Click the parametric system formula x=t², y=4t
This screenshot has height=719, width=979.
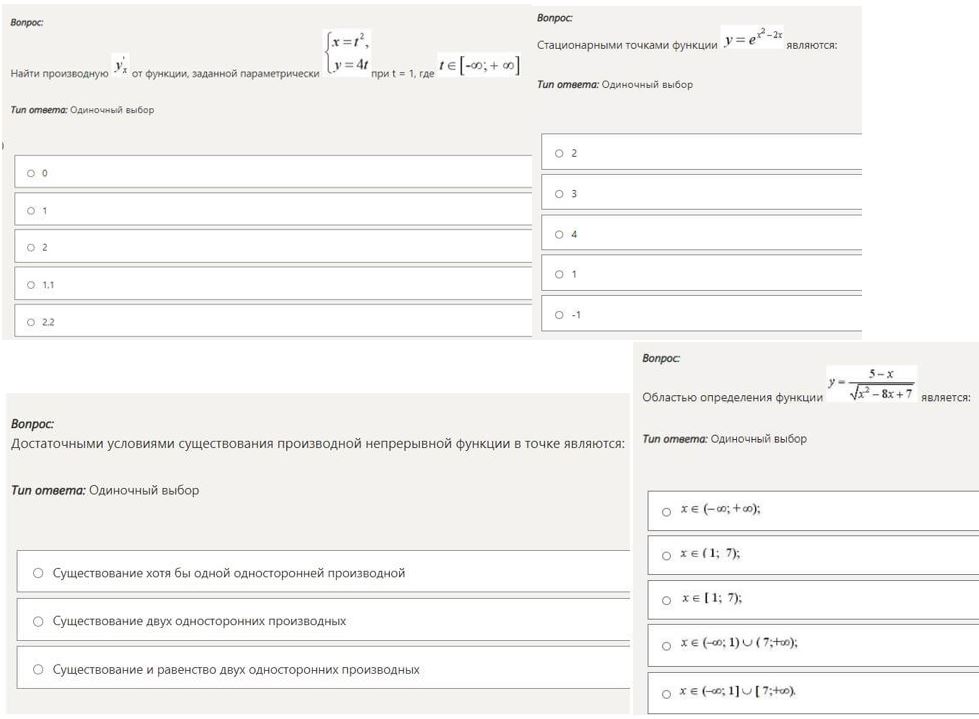click(x=346, y=54)
